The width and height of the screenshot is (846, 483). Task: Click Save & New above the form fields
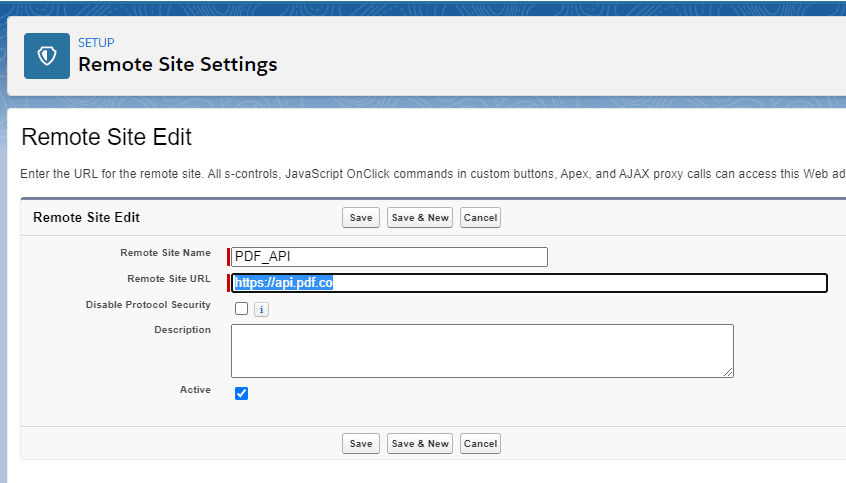tap(420, 218)
